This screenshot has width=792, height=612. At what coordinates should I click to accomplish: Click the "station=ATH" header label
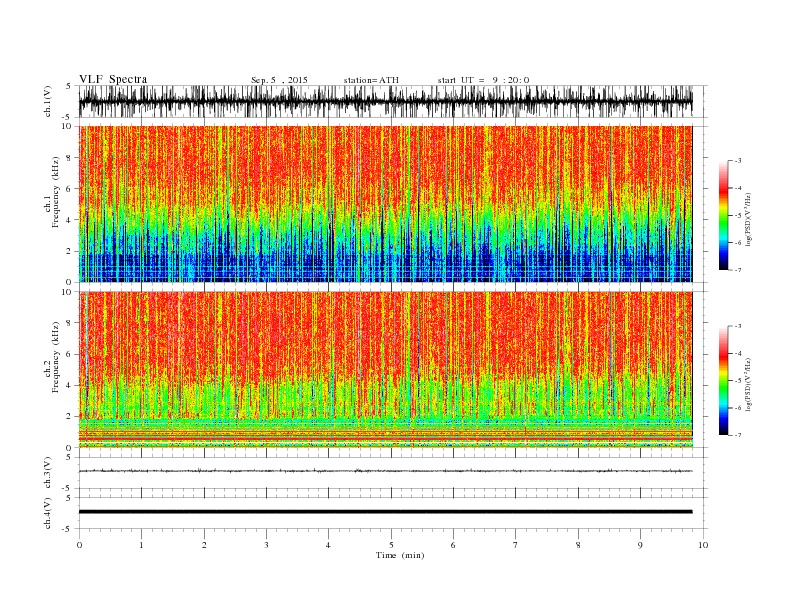[371, 80]
